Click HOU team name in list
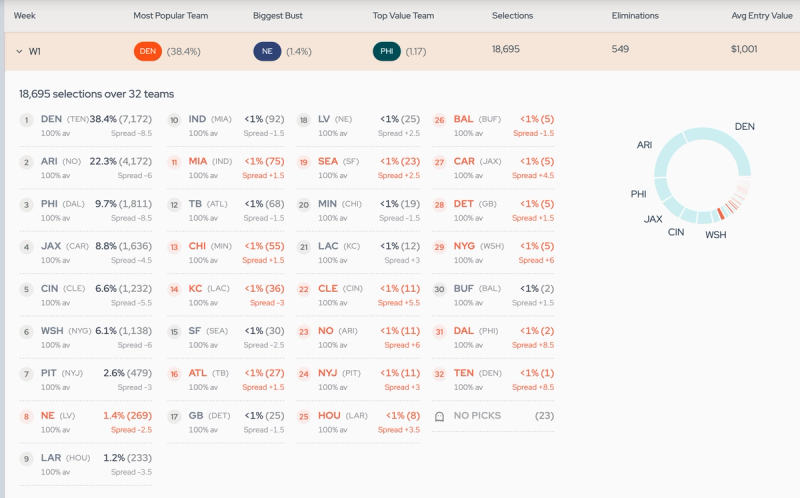 click(x=329, y=415)
